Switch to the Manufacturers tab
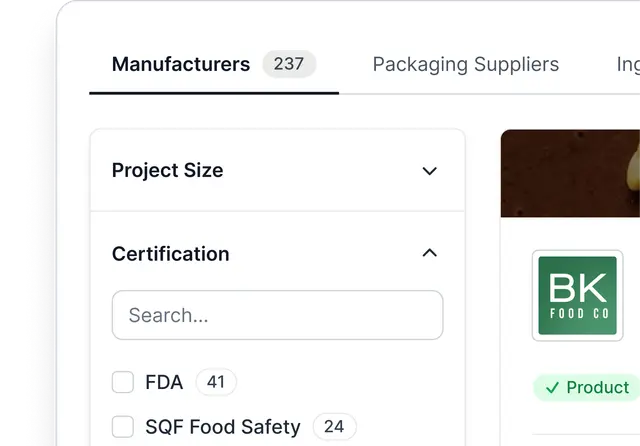Viewport: 640px width, 446px height. point(181,64)
